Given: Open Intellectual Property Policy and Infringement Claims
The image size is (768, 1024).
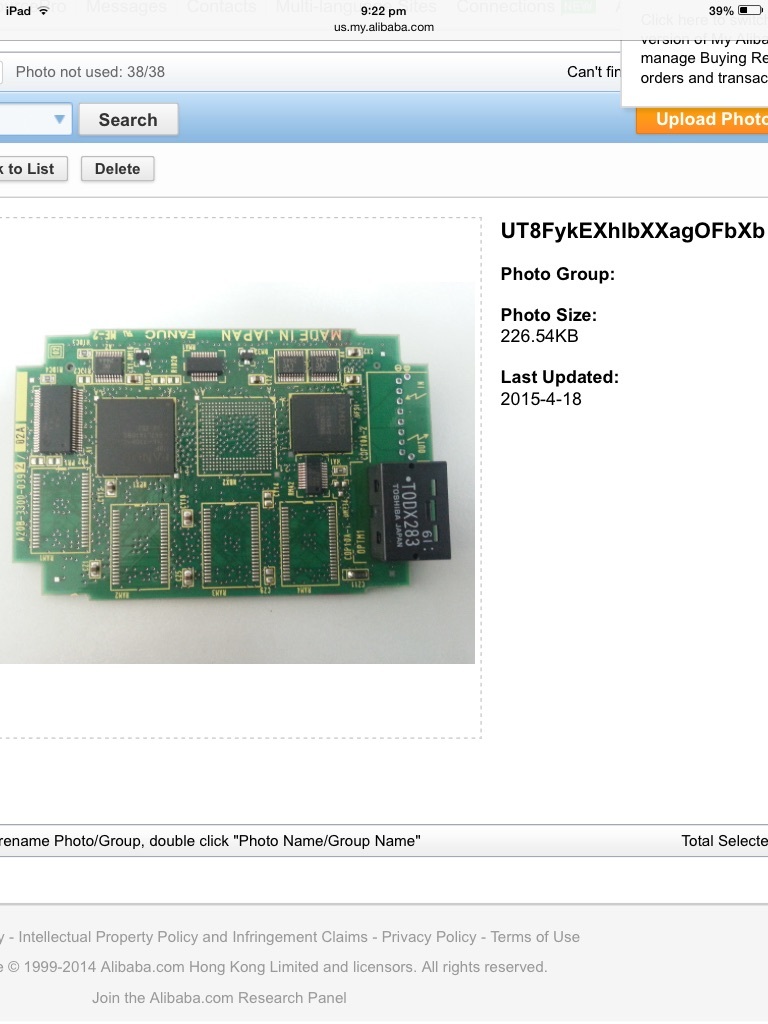Looking at the screenshot, I should tap(193, 936).
